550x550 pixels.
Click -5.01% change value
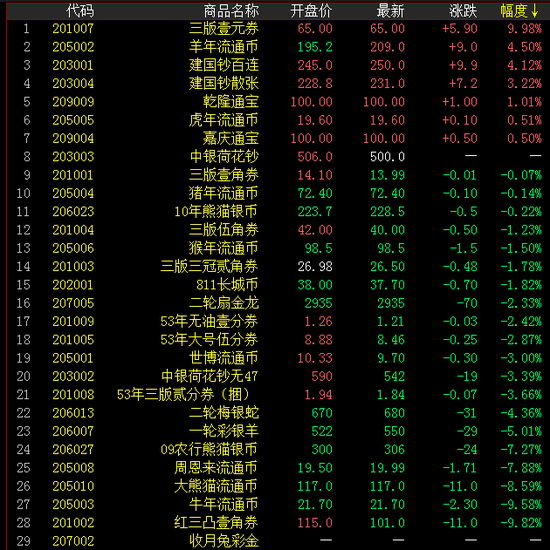(x=521, y=431)
